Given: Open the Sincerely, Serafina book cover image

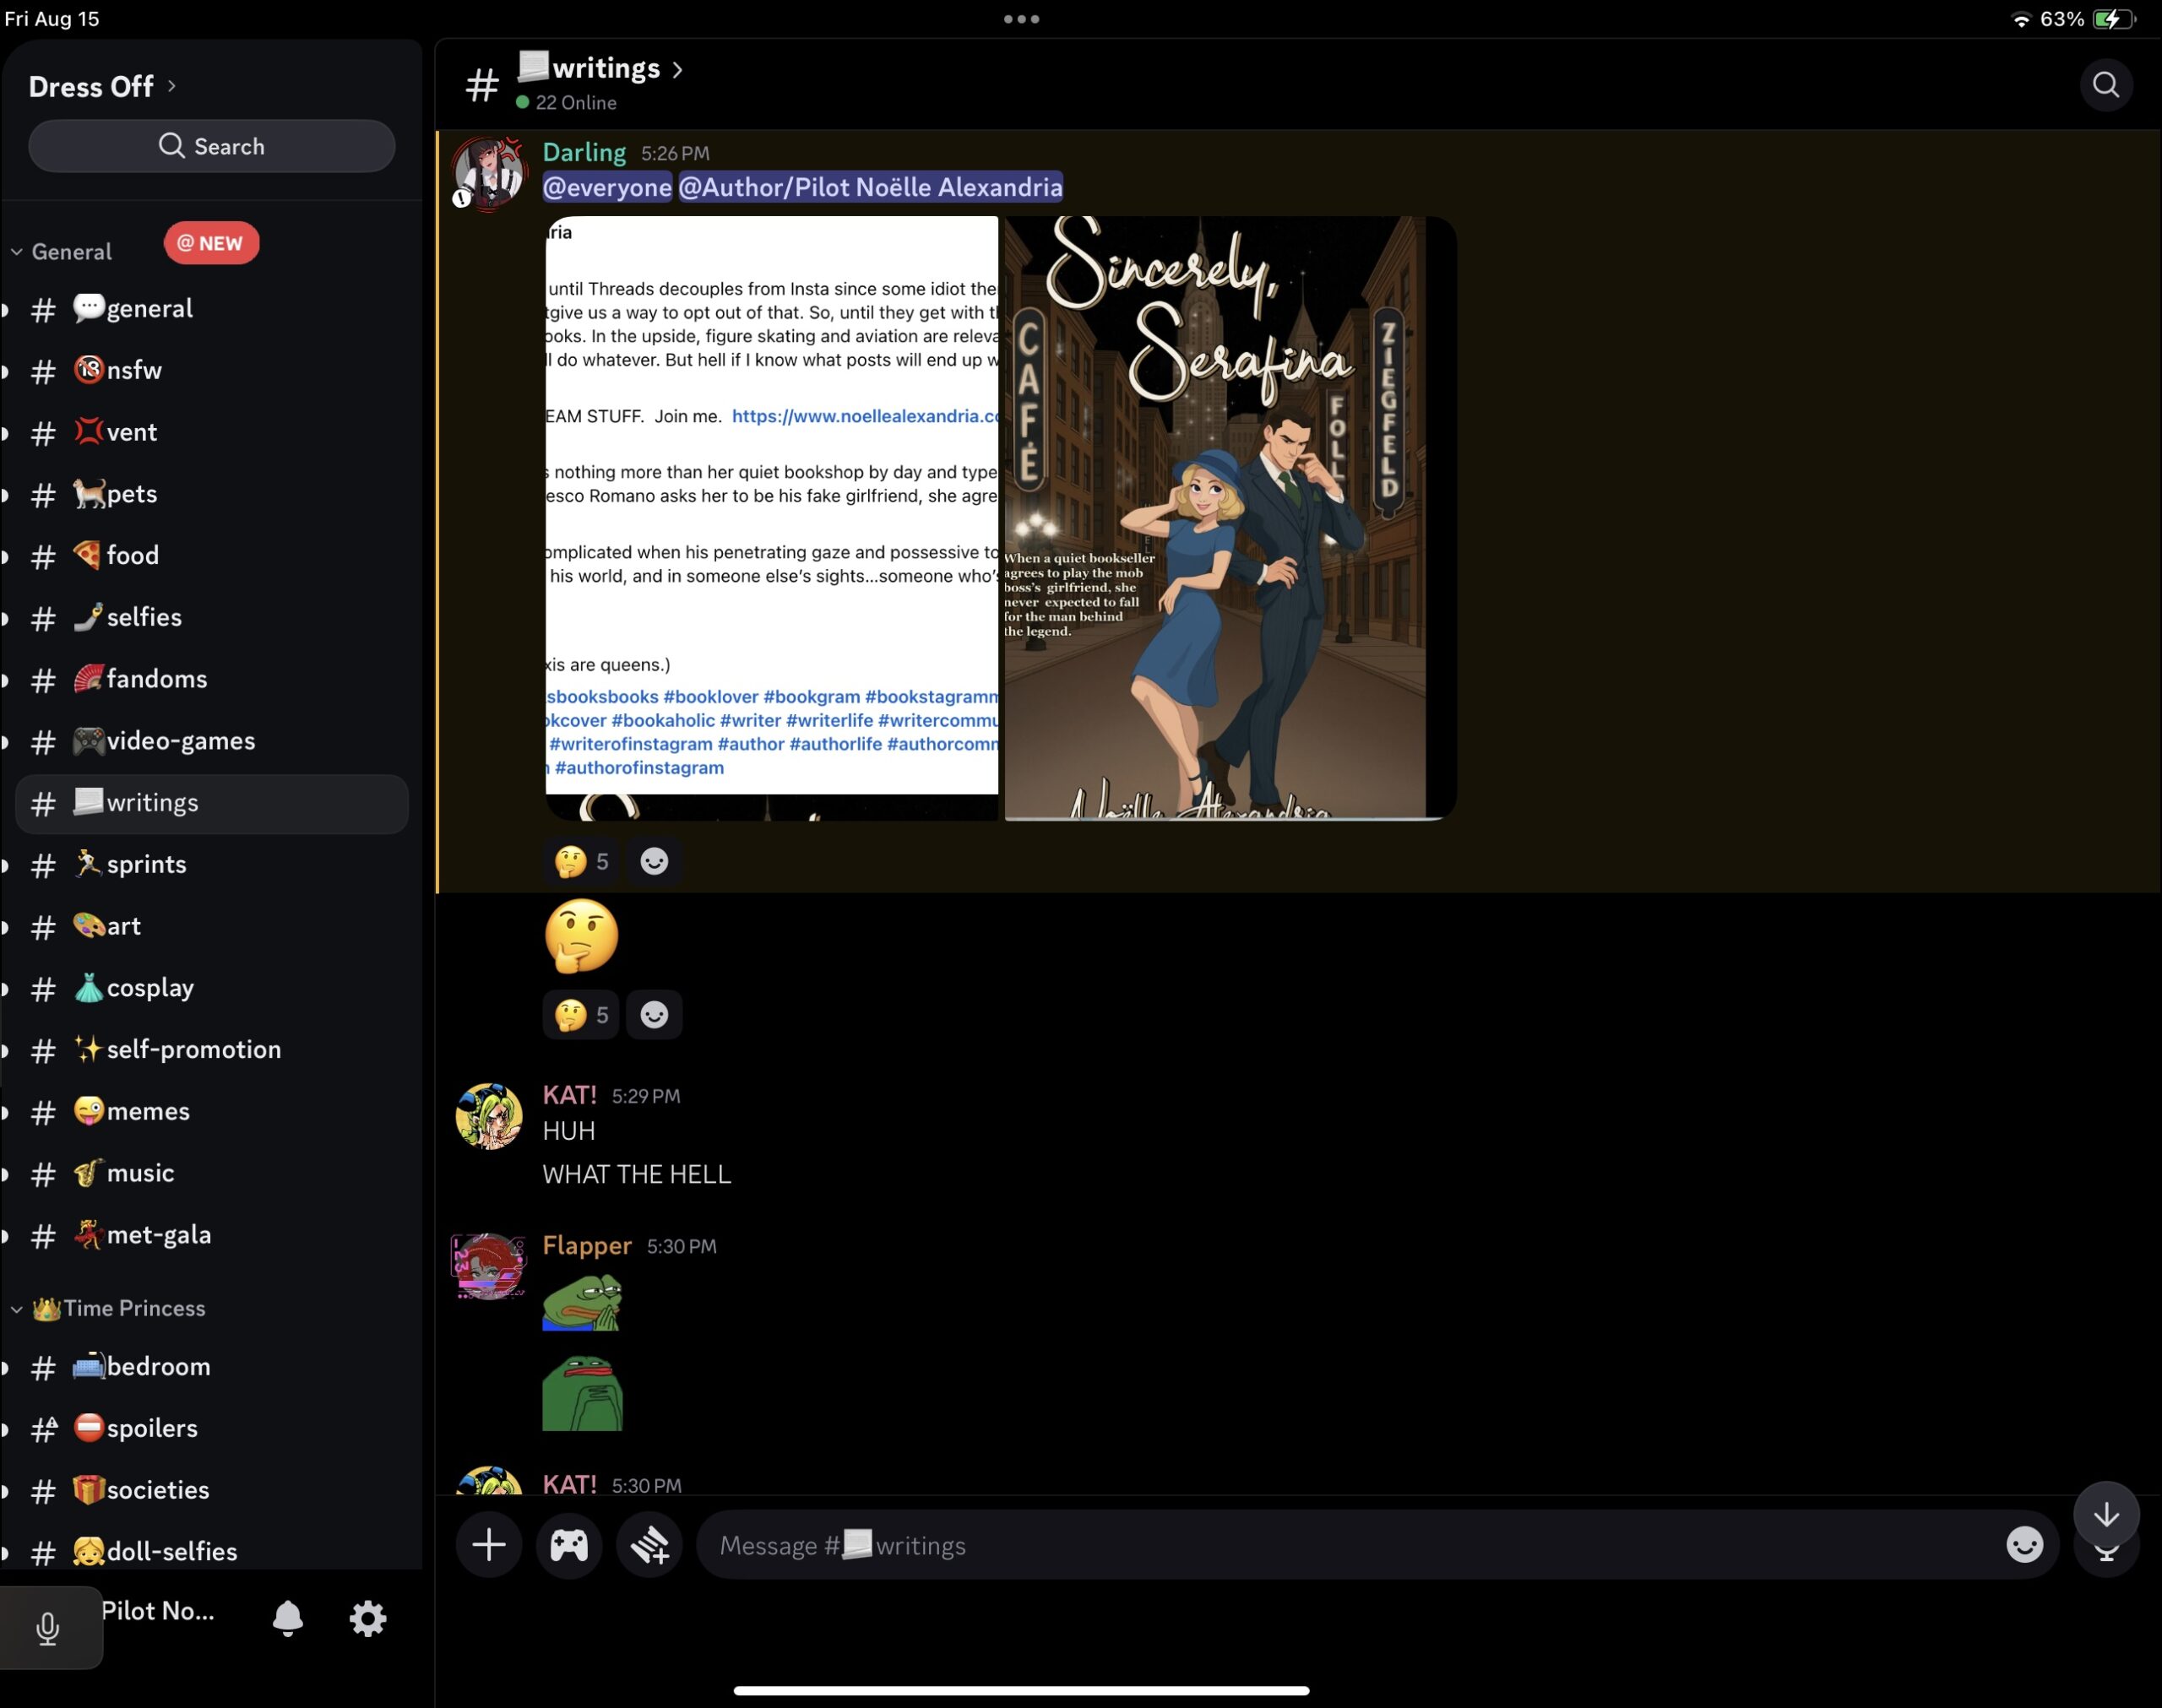Looking at the screenshot, I should pos(1228,518).
